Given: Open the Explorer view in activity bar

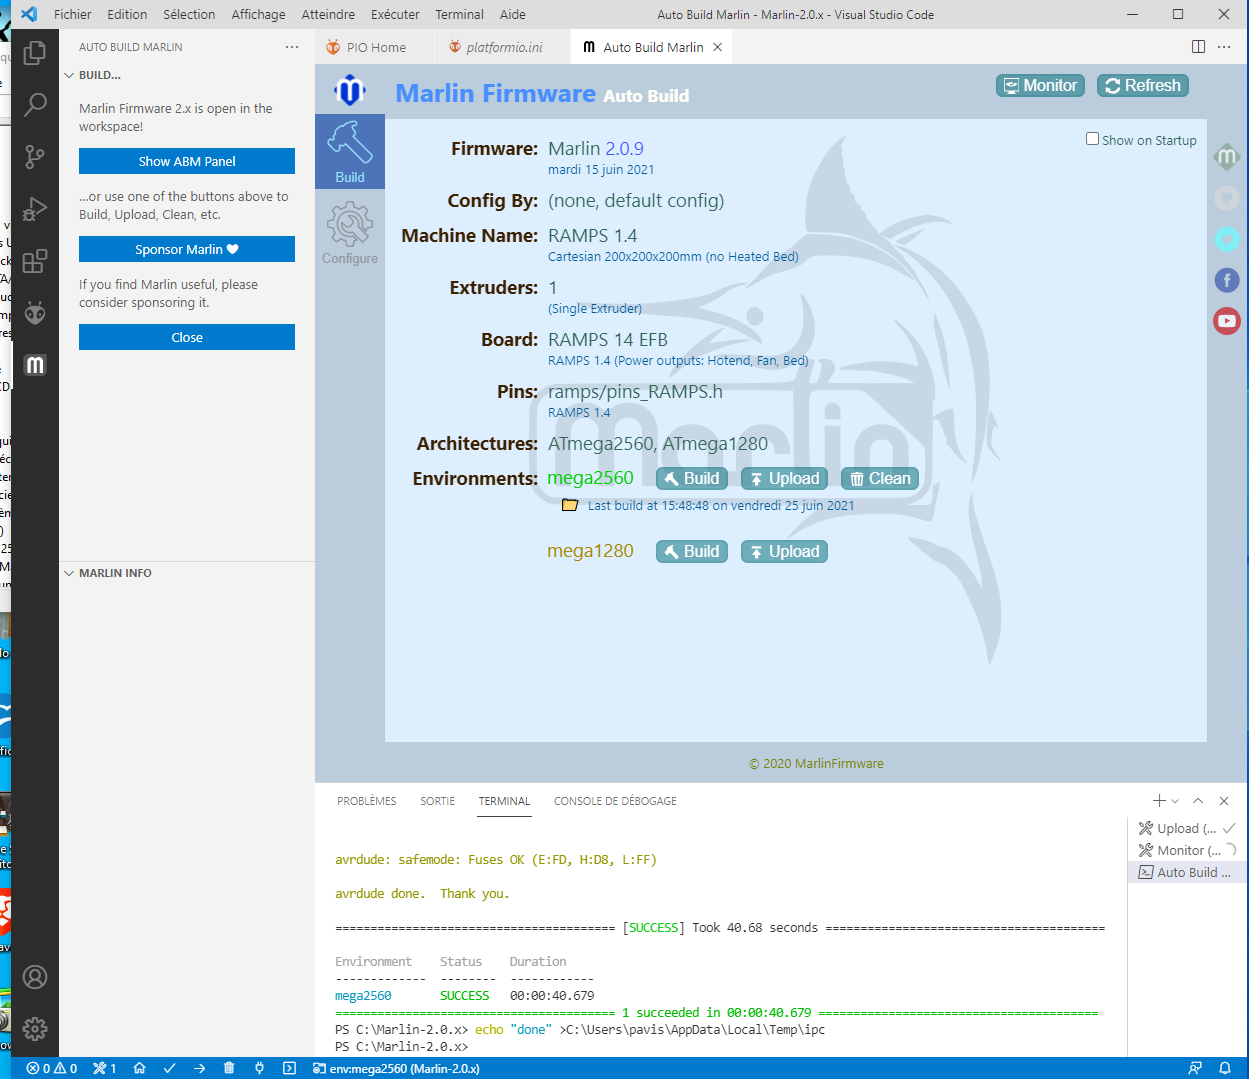Looking at the screenshot, I should [x=35, y=52].
